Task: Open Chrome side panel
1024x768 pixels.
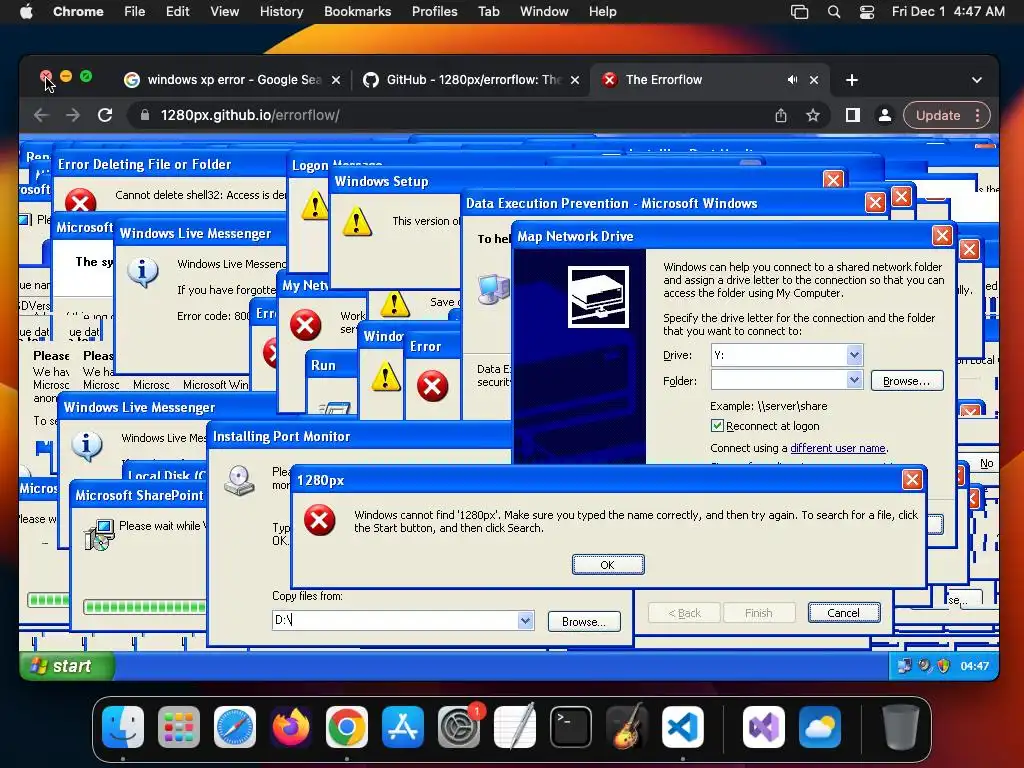Action: [852, 115]
